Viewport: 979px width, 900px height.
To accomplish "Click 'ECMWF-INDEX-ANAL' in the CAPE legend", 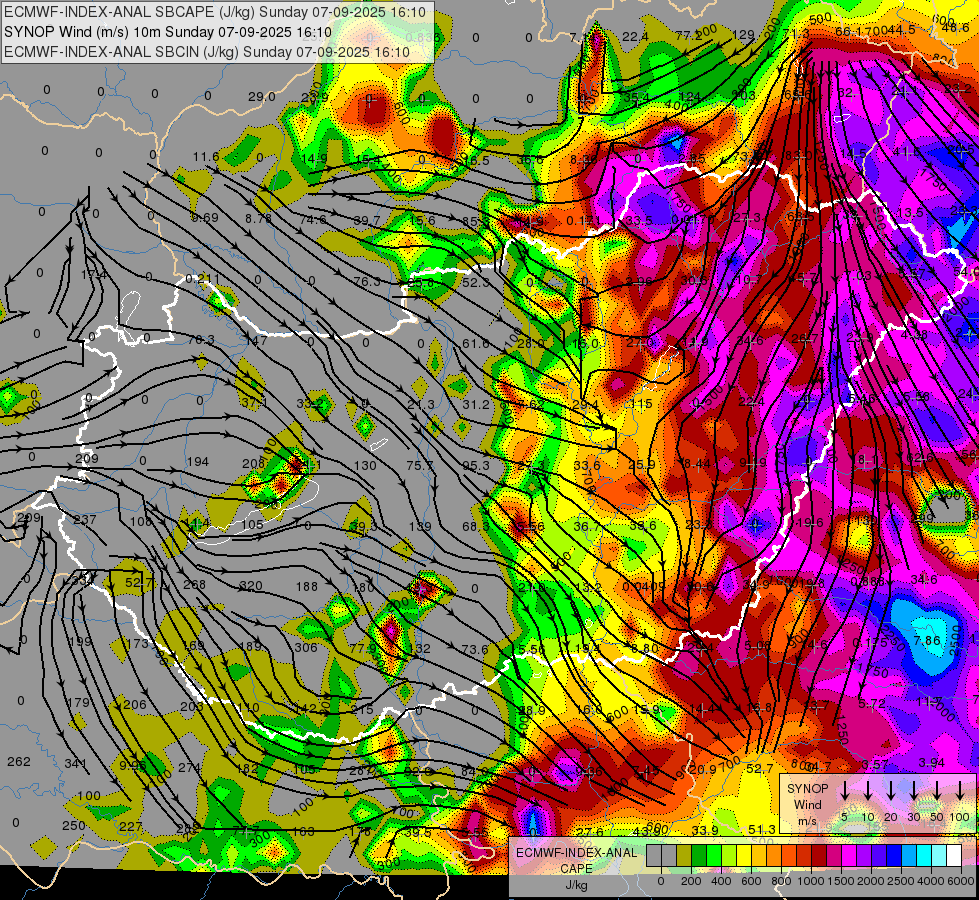I will [x=576, y=853].
